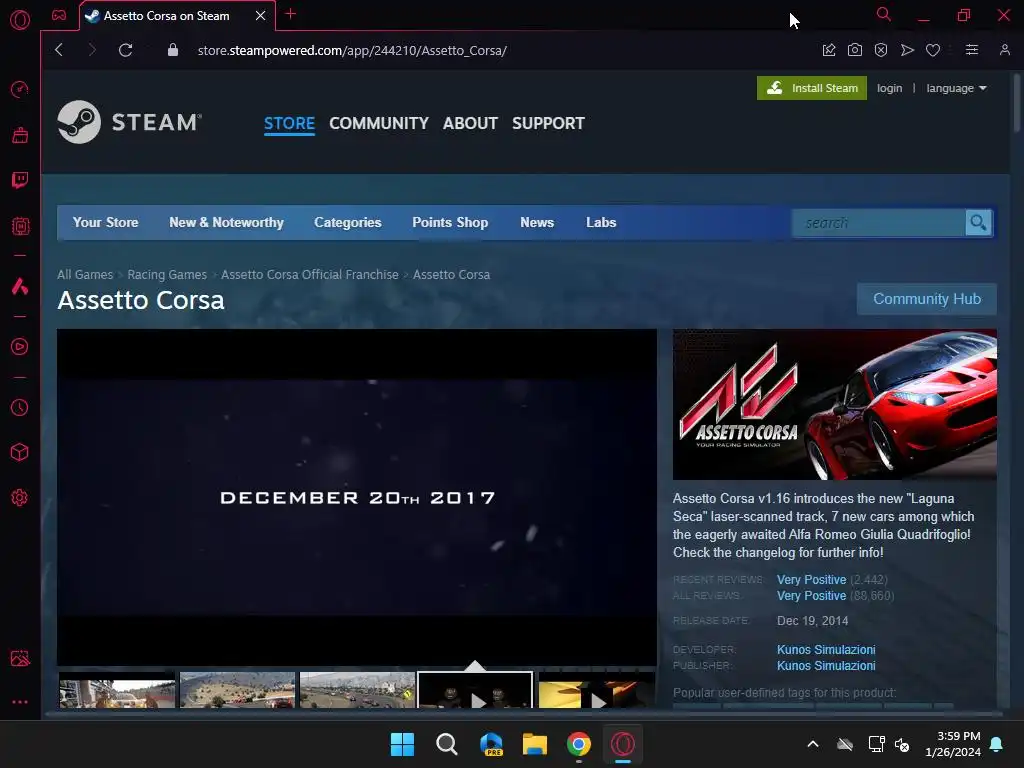Click the Steam logo
This screenshot has height=768, width=1024.
[129, 122]
